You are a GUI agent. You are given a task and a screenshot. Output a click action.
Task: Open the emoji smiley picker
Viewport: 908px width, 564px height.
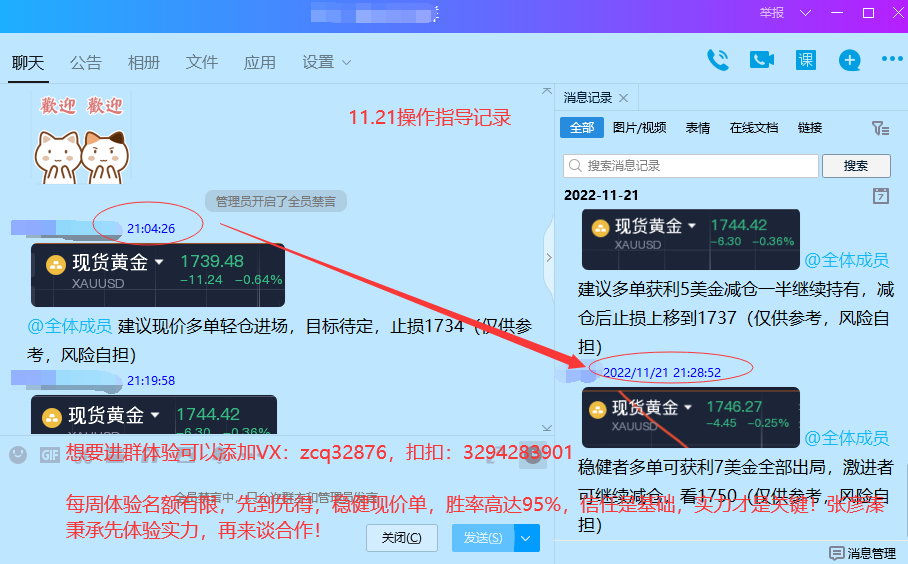18,455
